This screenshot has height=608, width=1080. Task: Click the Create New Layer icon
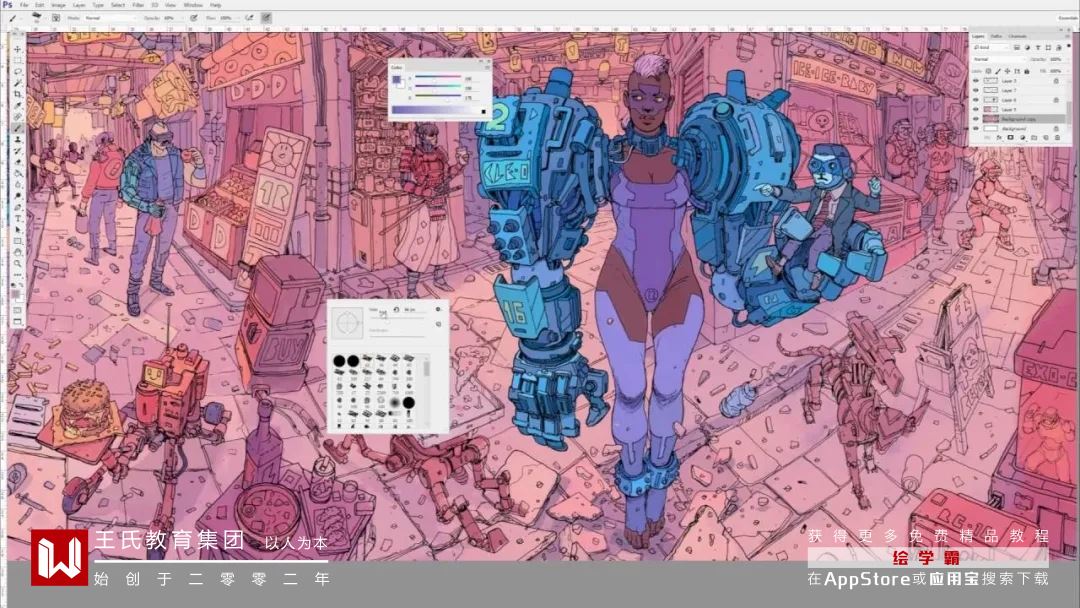pos(1046,138)
